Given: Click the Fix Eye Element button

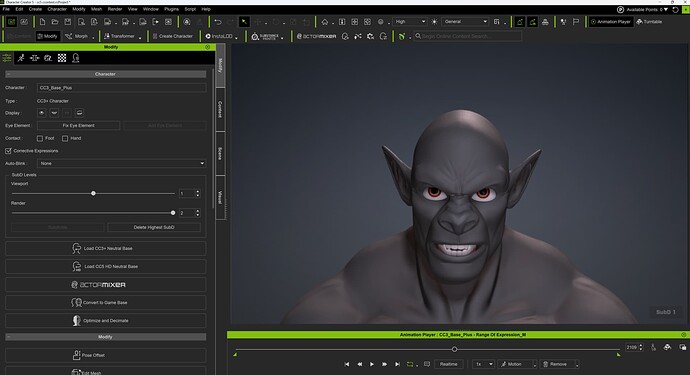Looking at the screenshot, I should pos(78,126).
